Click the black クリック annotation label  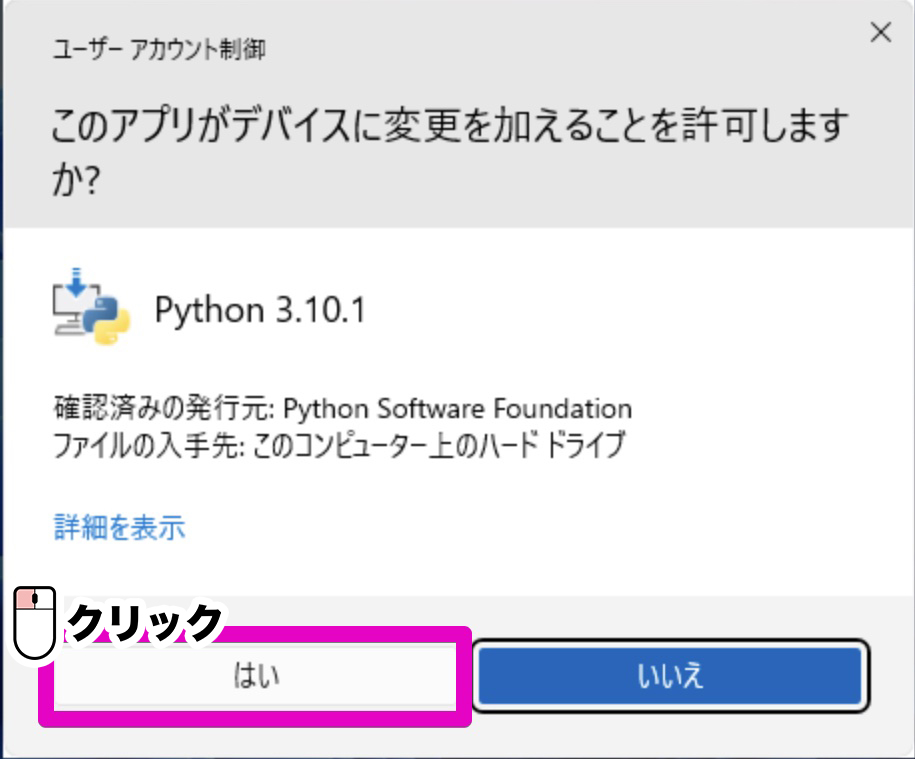tap(144, 622)
